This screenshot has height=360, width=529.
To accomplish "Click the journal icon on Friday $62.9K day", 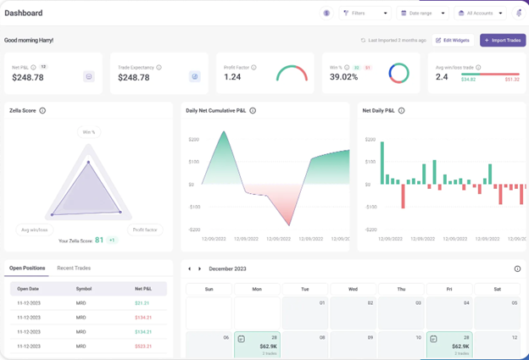I will (434, 339).
